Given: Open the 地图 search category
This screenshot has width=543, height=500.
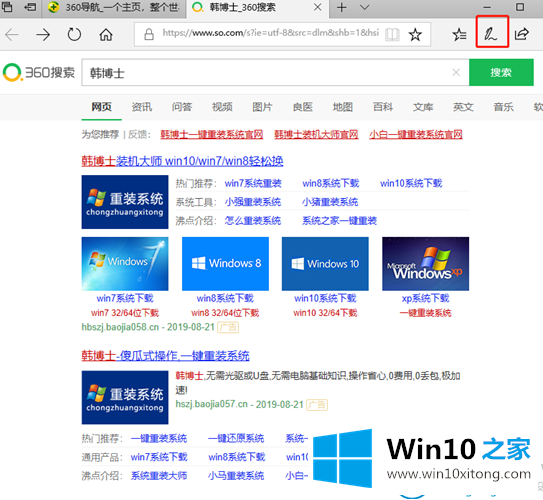Looking at the screenshot, I should tap(342, 107).
